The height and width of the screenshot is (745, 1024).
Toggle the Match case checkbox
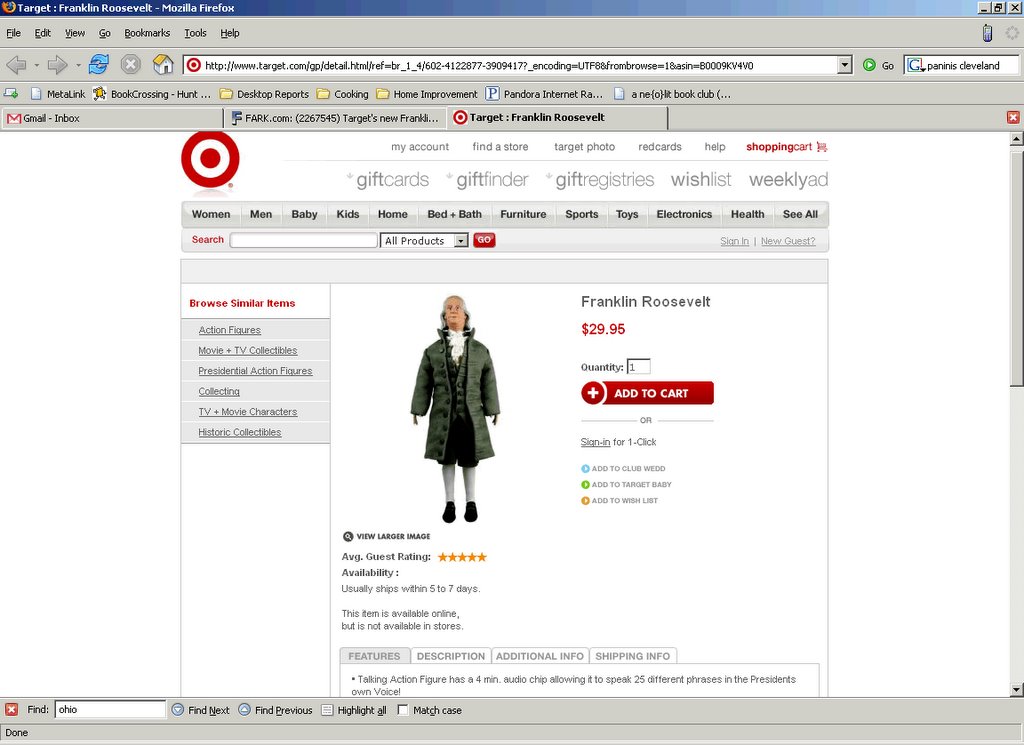point(403,710)
